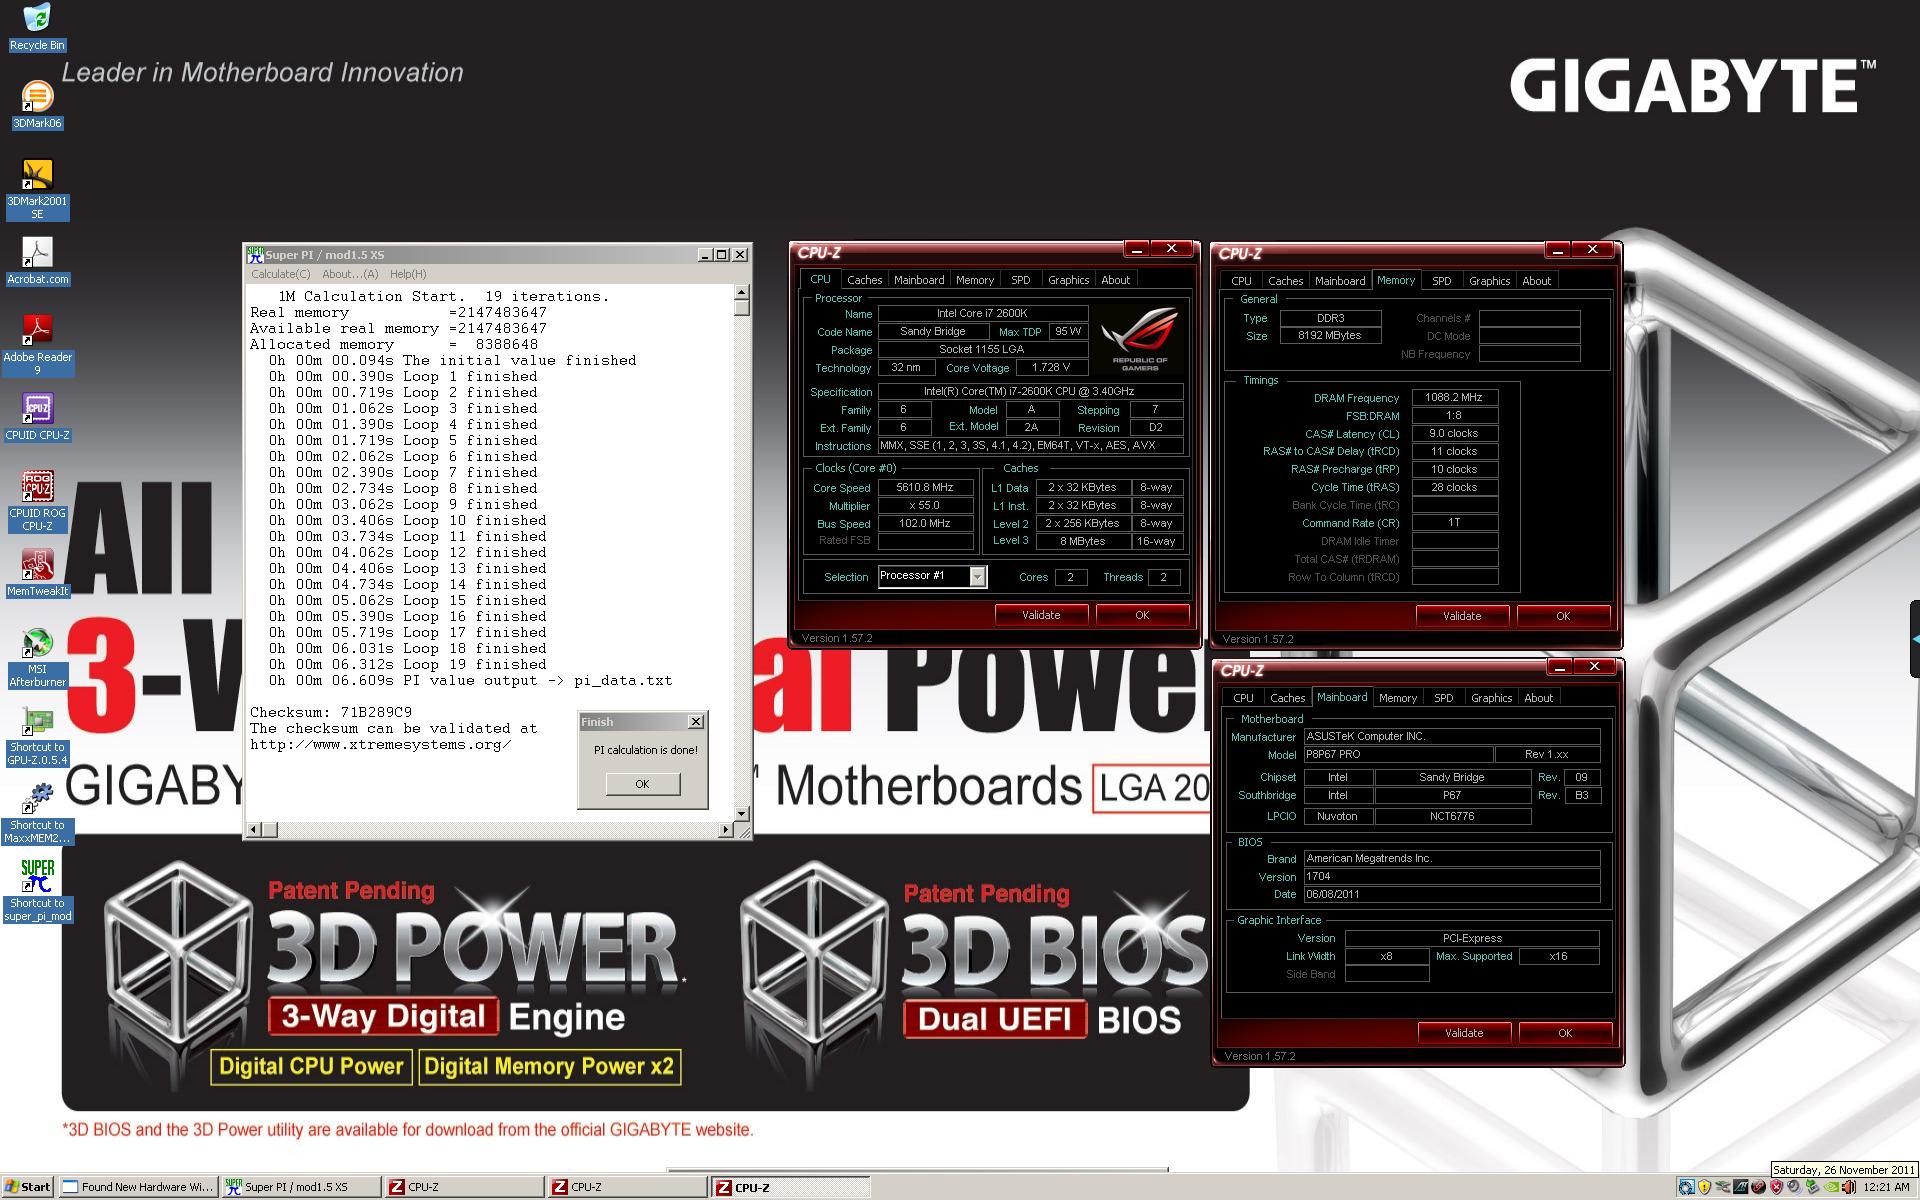The image size is (1920, 1200).
Task: Open Caches tab in CPU-Z mainboard window
Action: tap(1287, 698)
